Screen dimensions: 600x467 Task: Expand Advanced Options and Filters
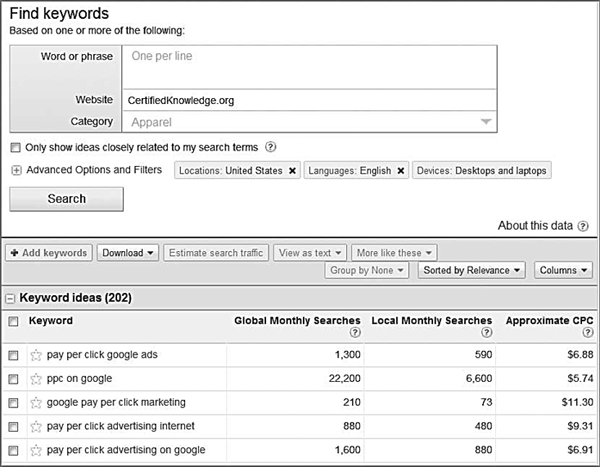point(16,170)
